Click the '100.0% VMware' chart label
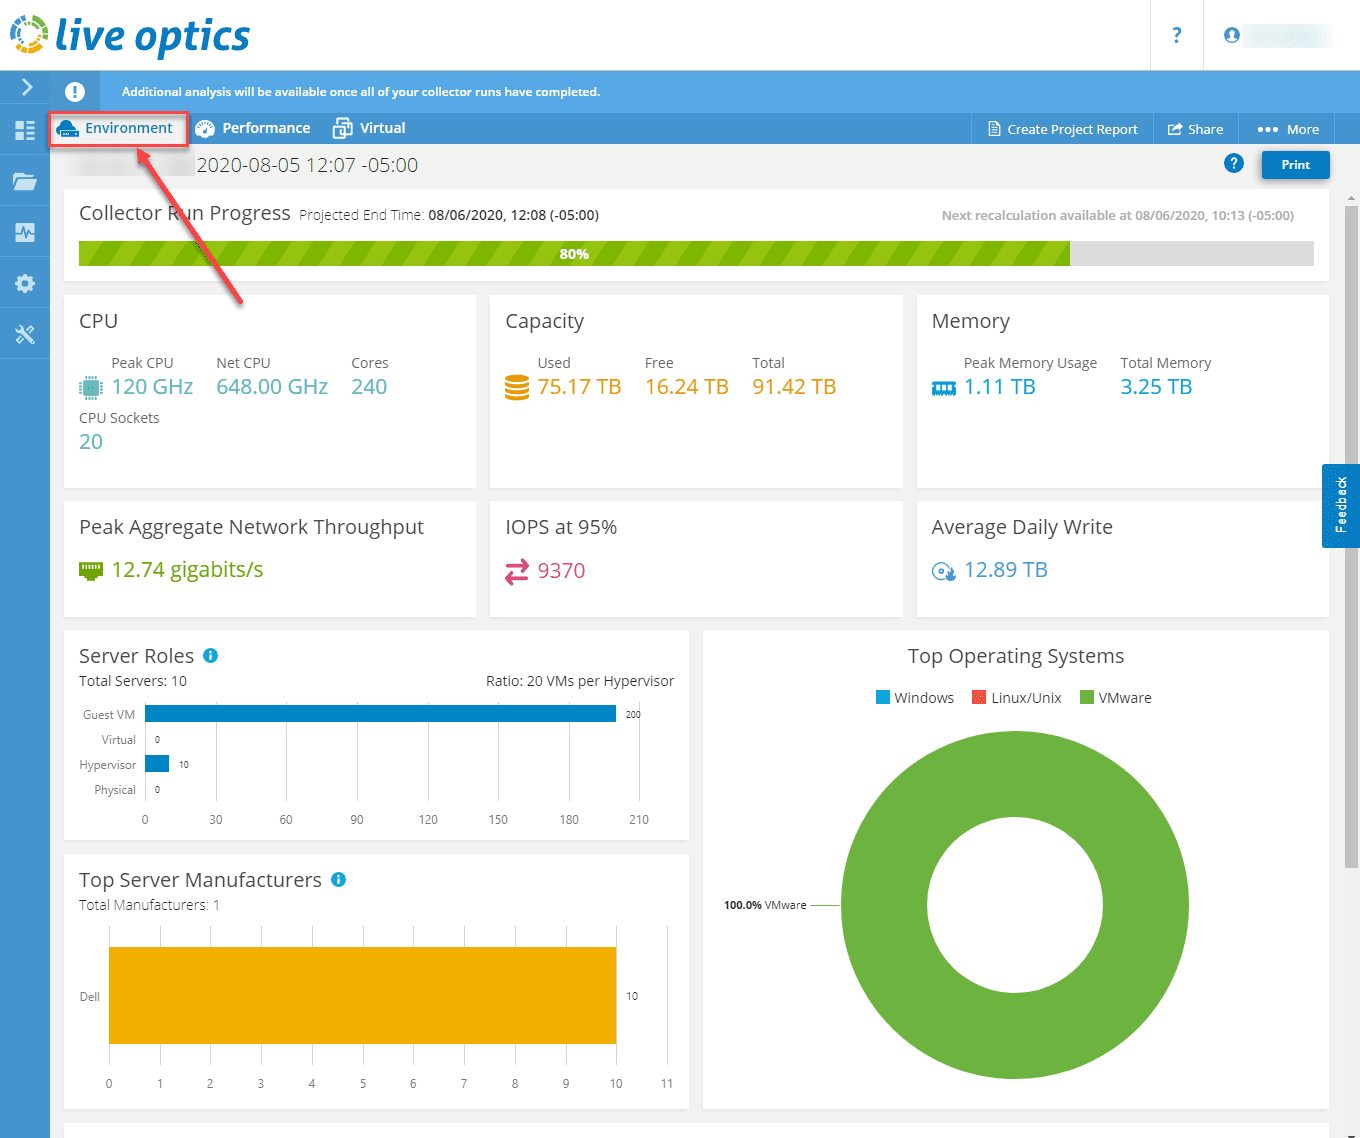The image size is (1360, 1138). [765, 905]
